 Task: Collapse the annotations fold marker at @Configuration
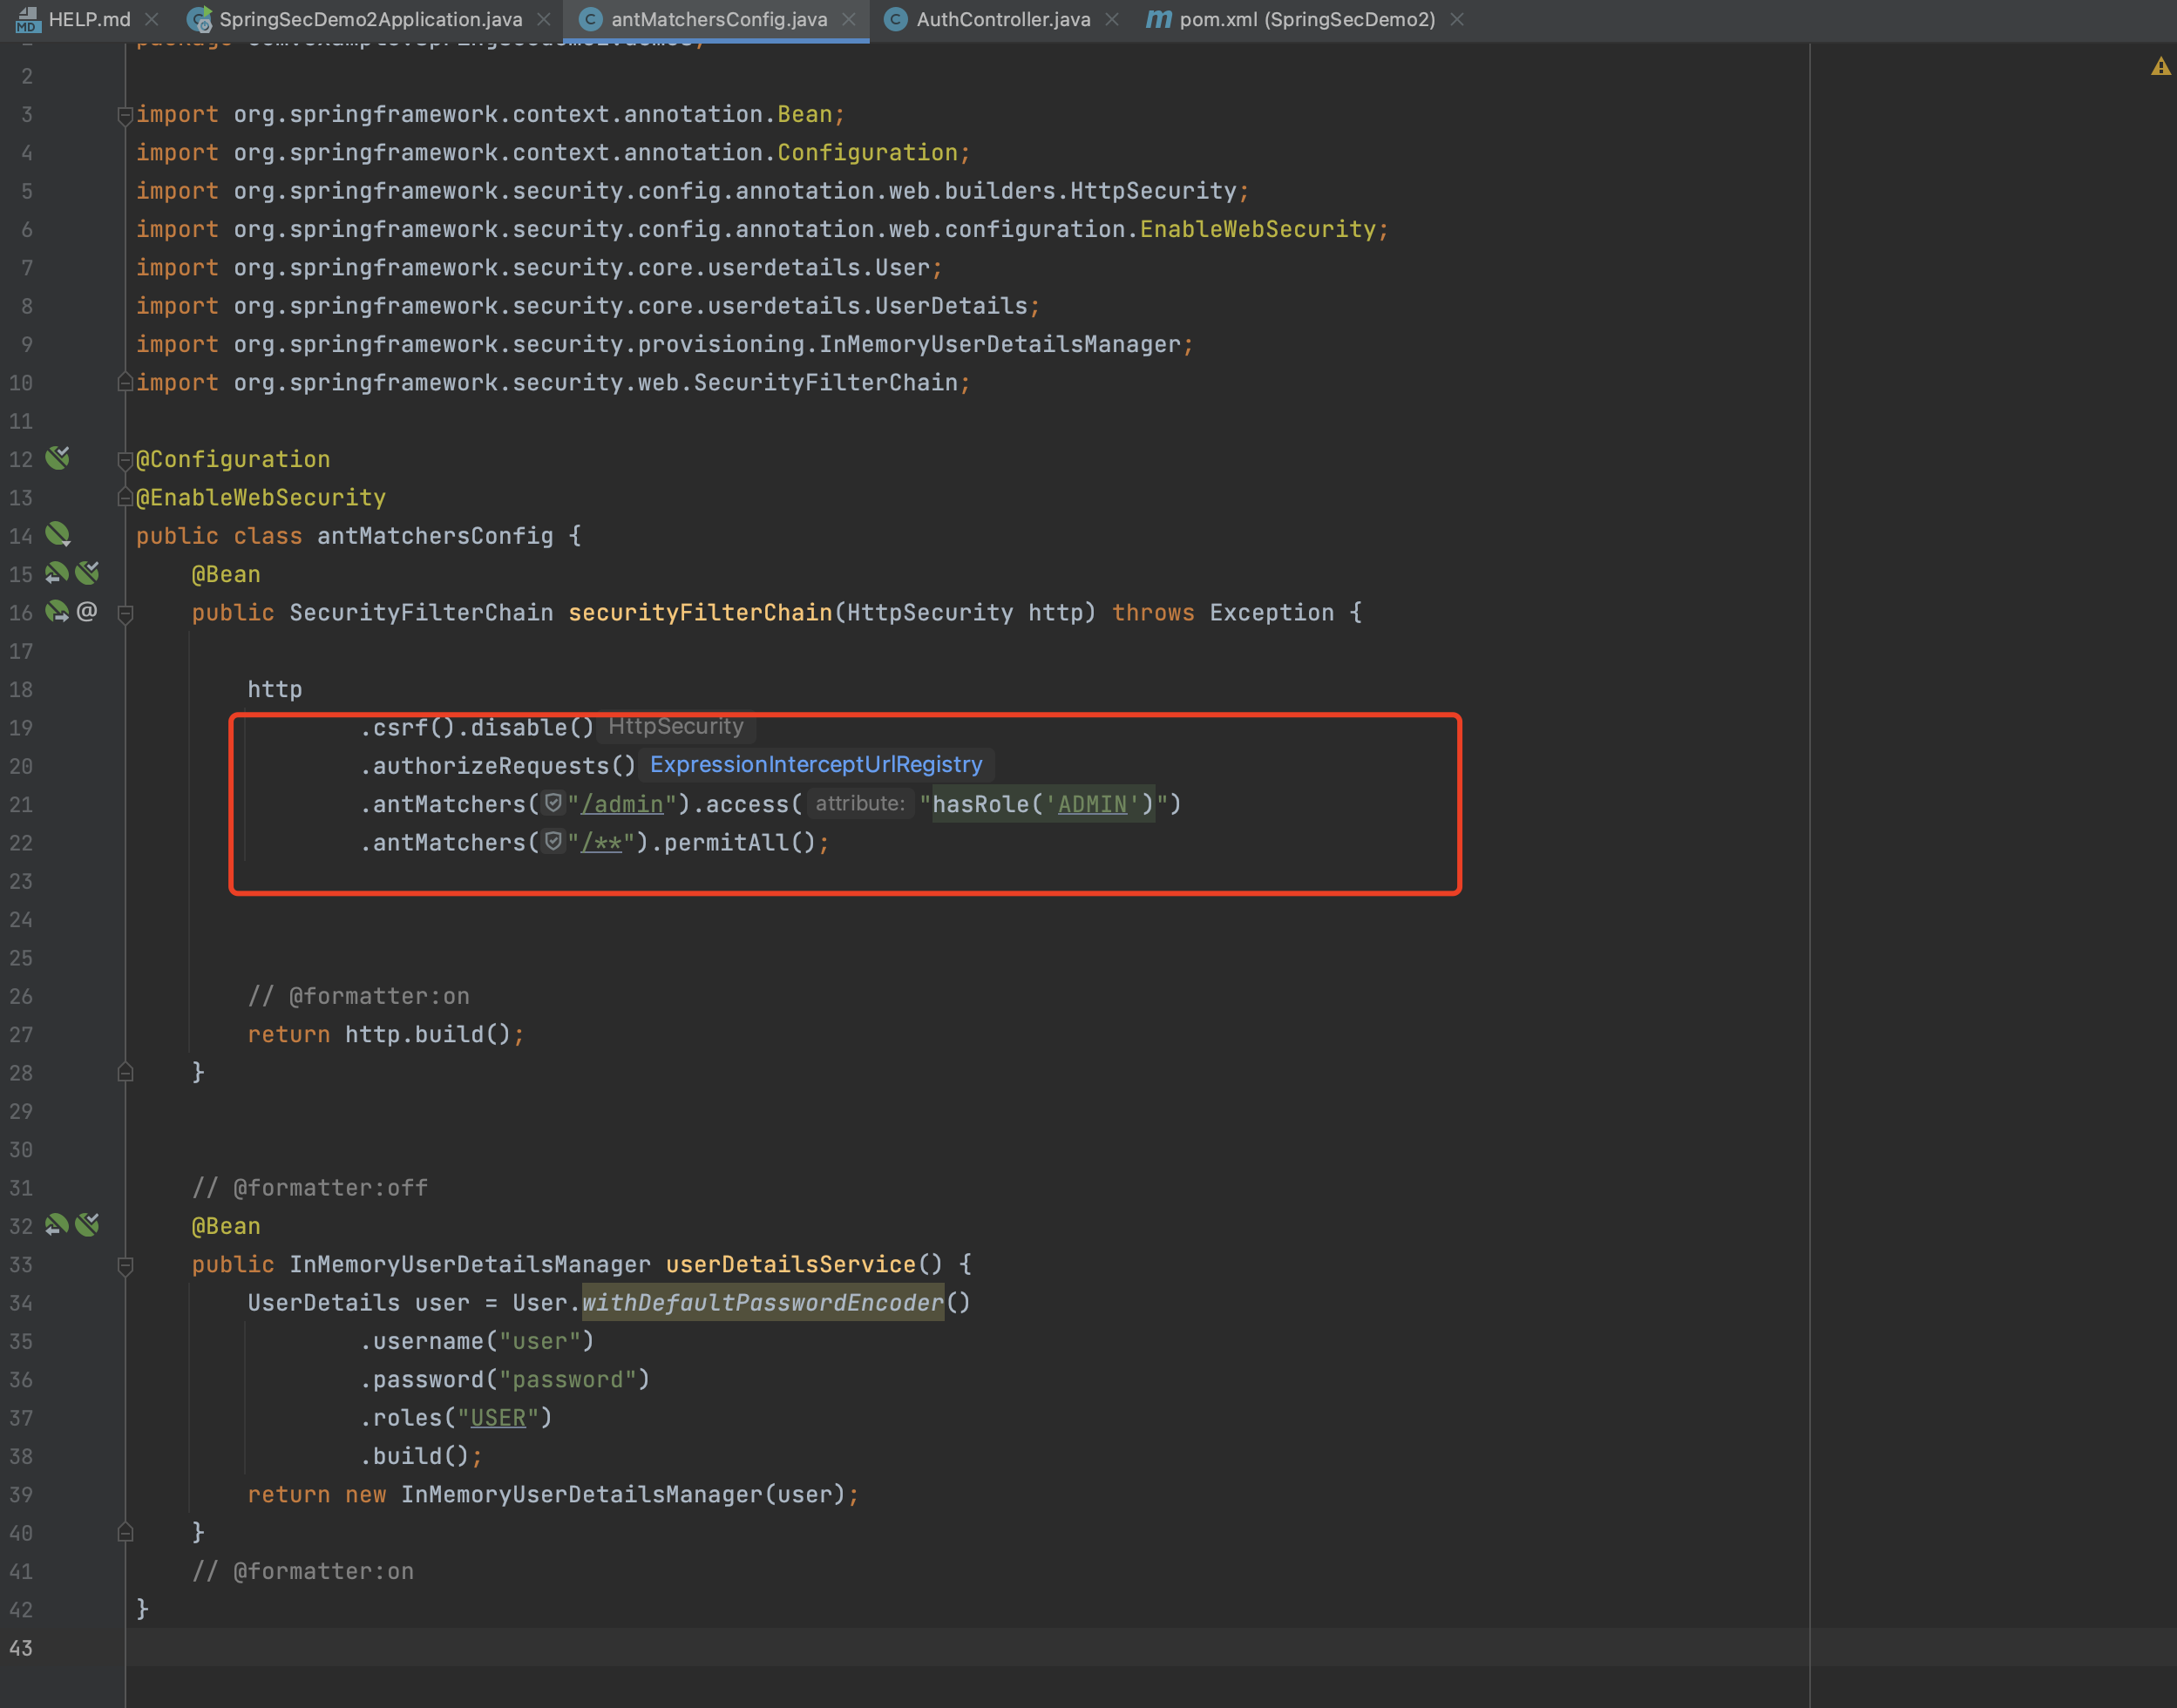[125, 460]
